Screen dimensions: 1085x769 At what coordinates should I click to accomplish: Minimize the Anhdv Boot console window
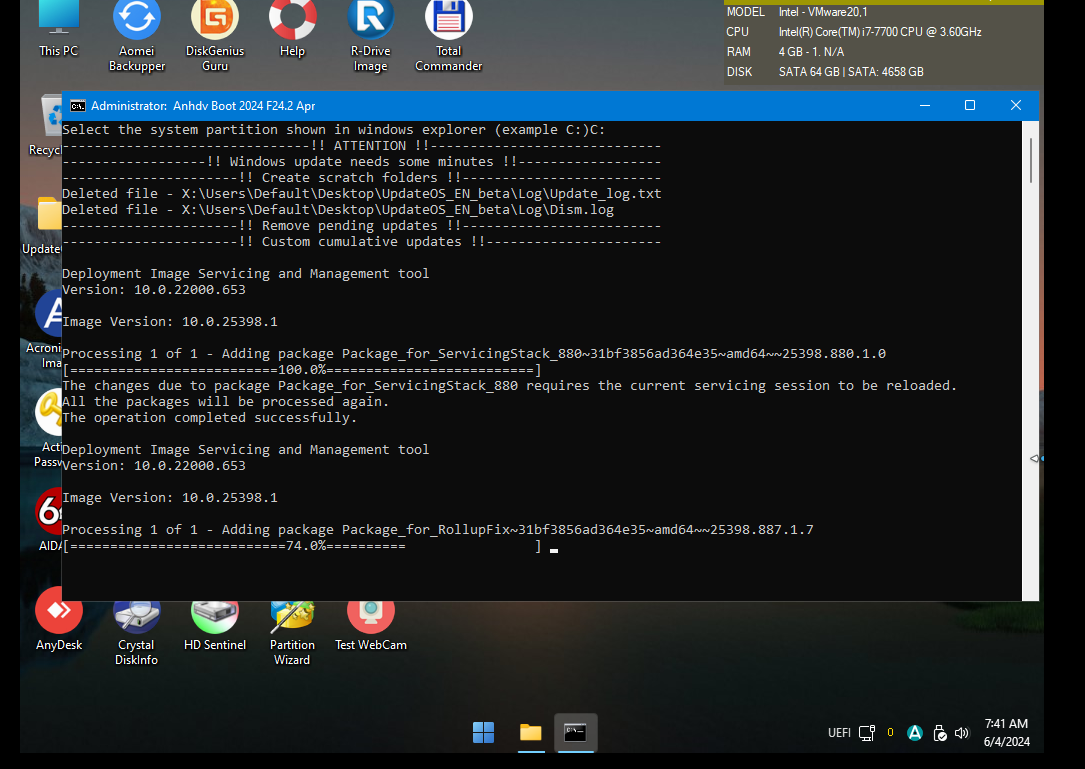pyautogui.click(x=924, y=105)
